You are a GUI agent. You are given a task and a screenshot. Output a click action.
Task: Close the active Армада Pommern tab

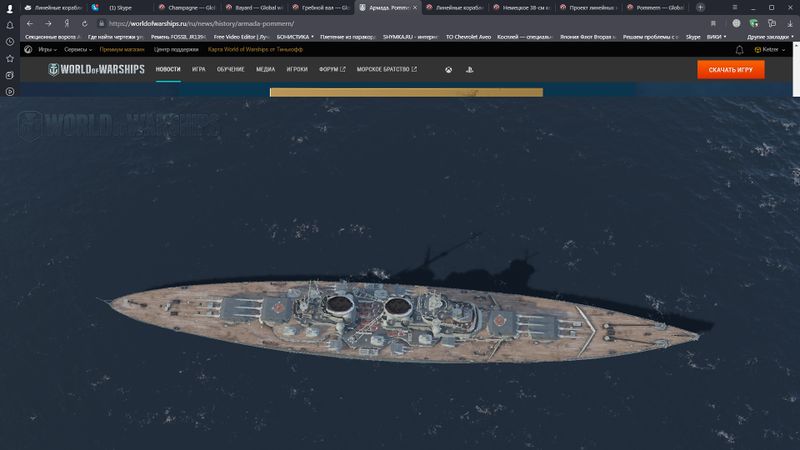pos(415,8)
